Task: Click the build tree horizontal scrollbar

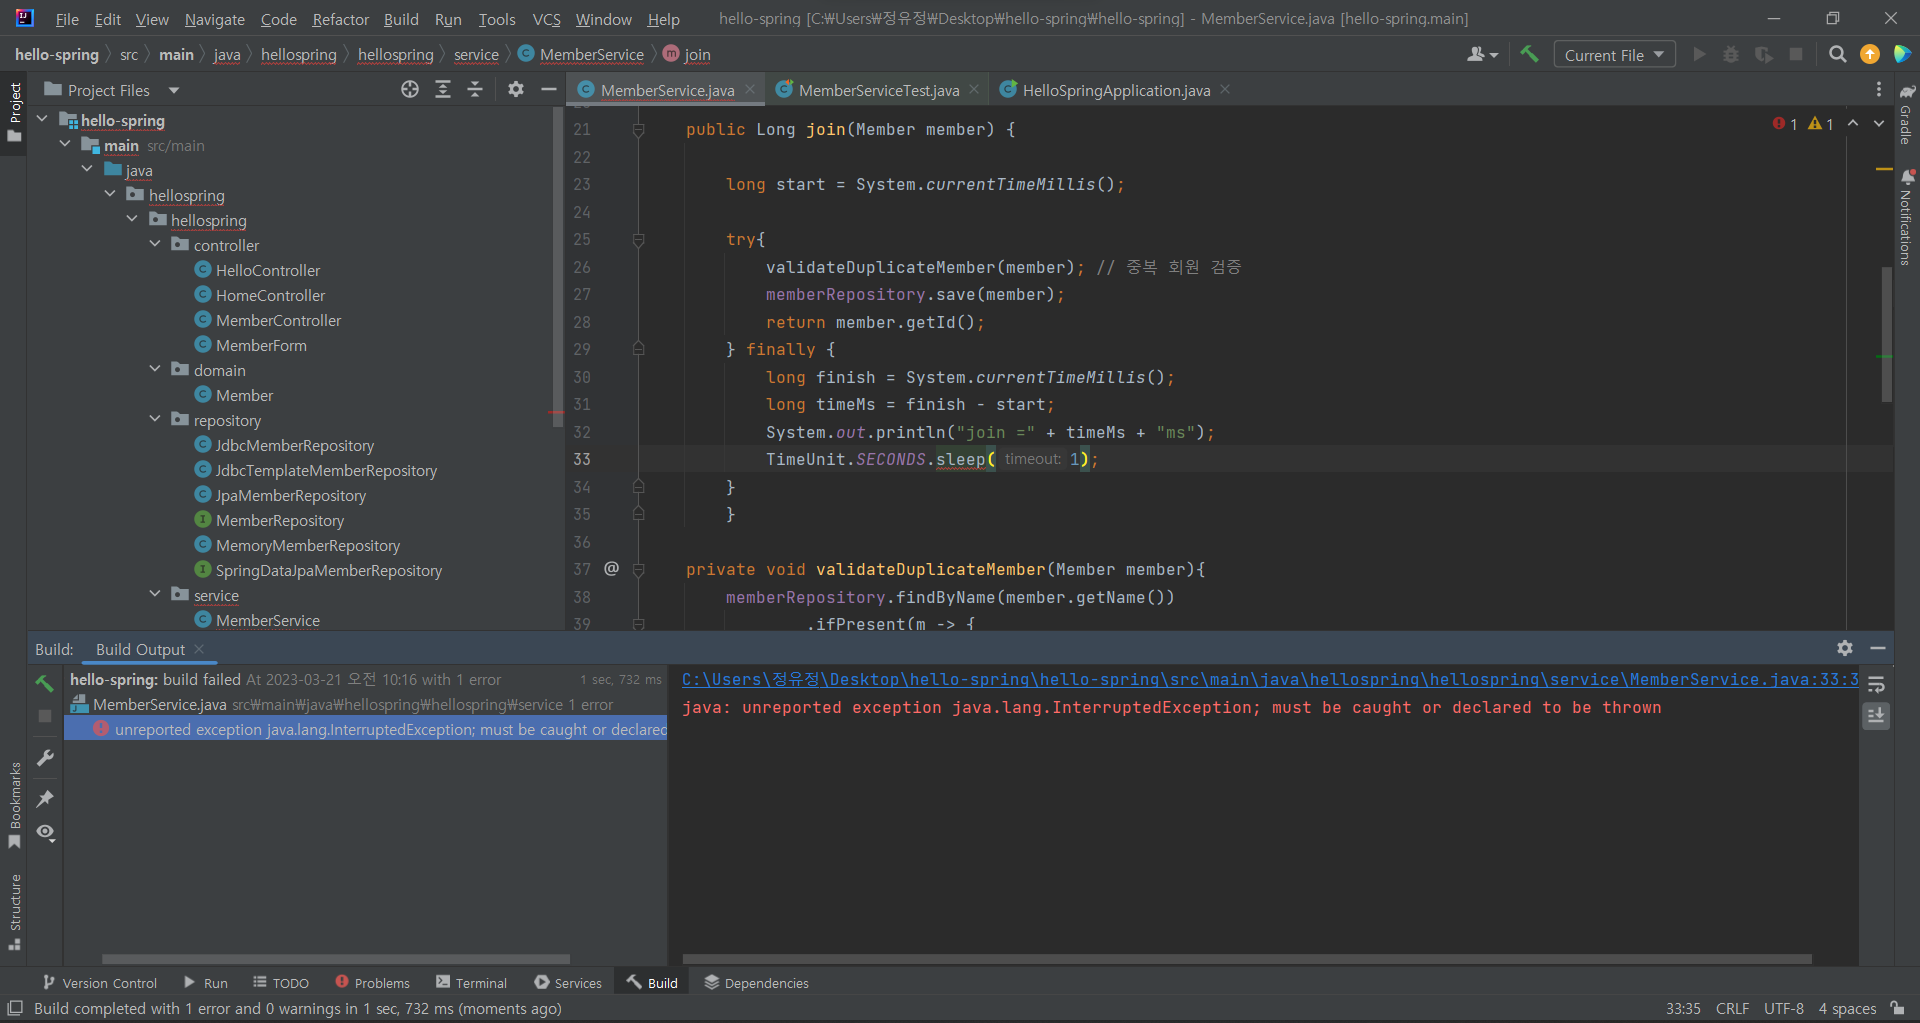Action: click(x=336, y=958)
